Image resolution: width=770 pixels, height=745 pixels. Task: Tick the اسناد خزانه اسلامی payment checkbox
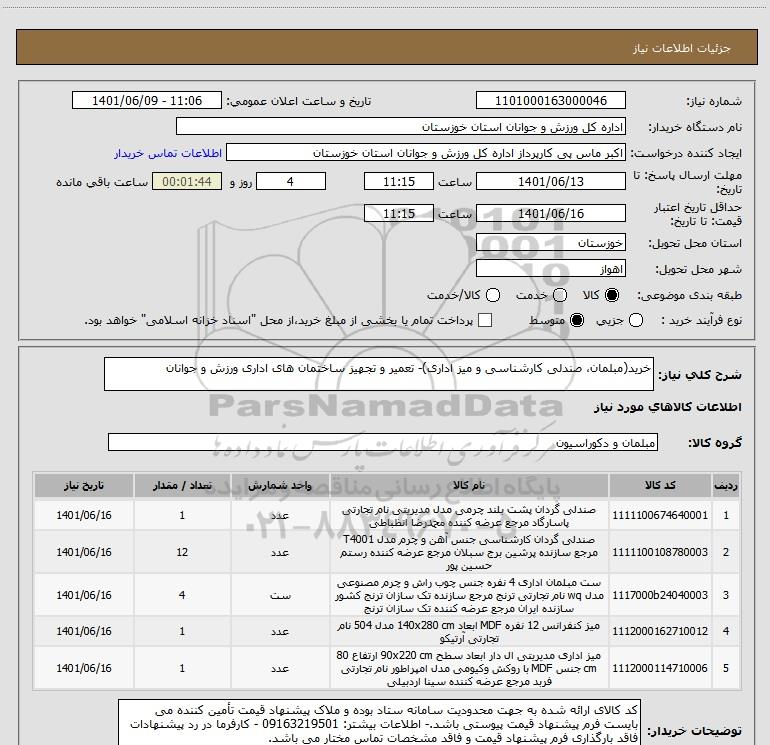(485, 320)
